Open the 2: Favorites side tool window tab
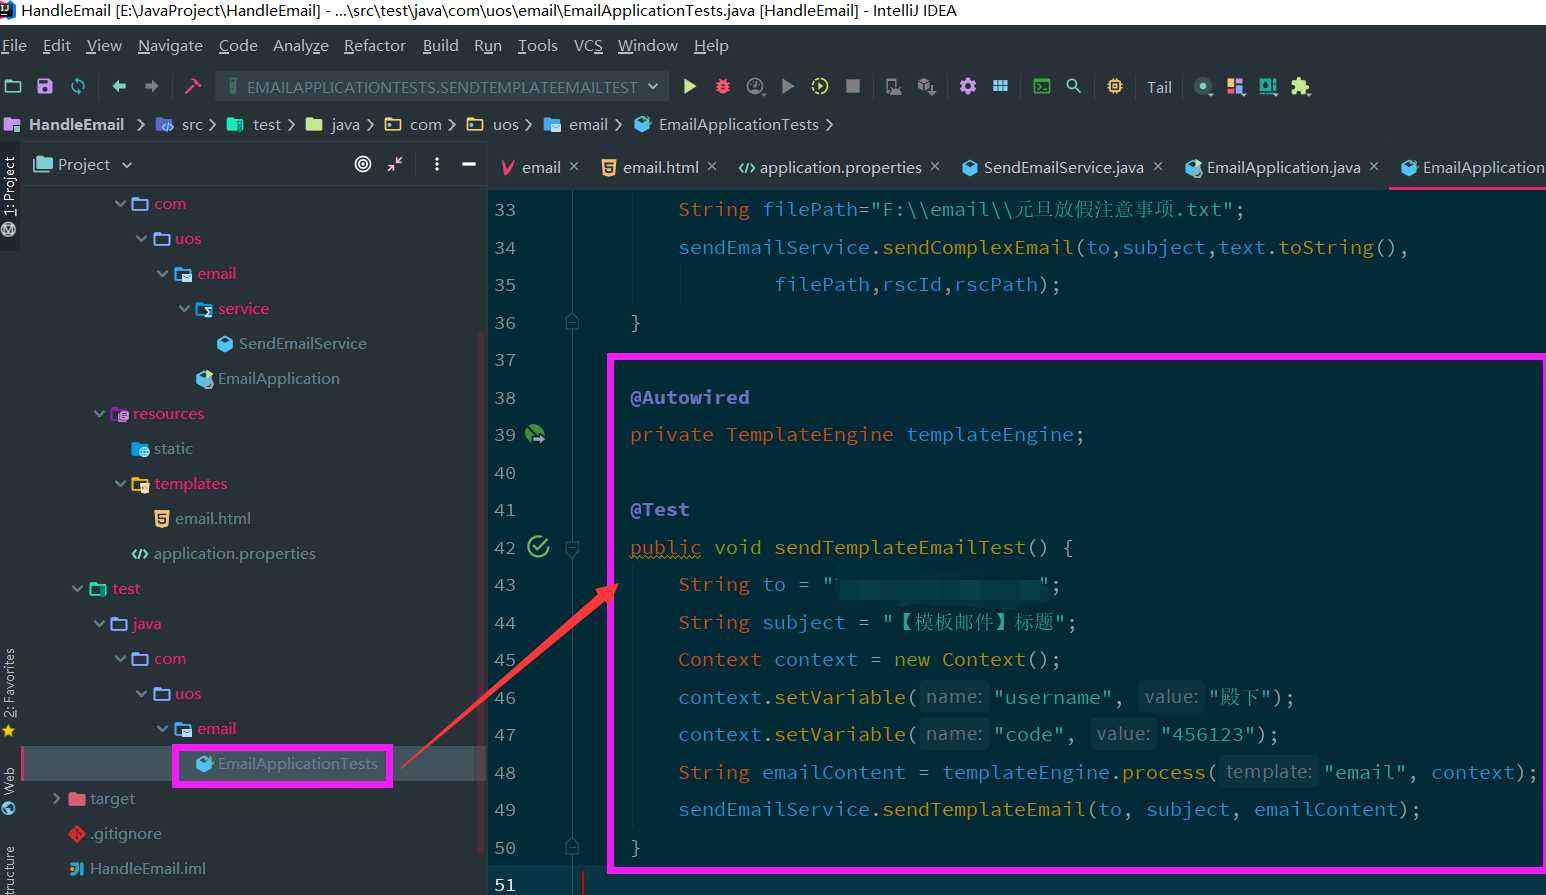1546x895 pixels. click(x=9, y=692)
